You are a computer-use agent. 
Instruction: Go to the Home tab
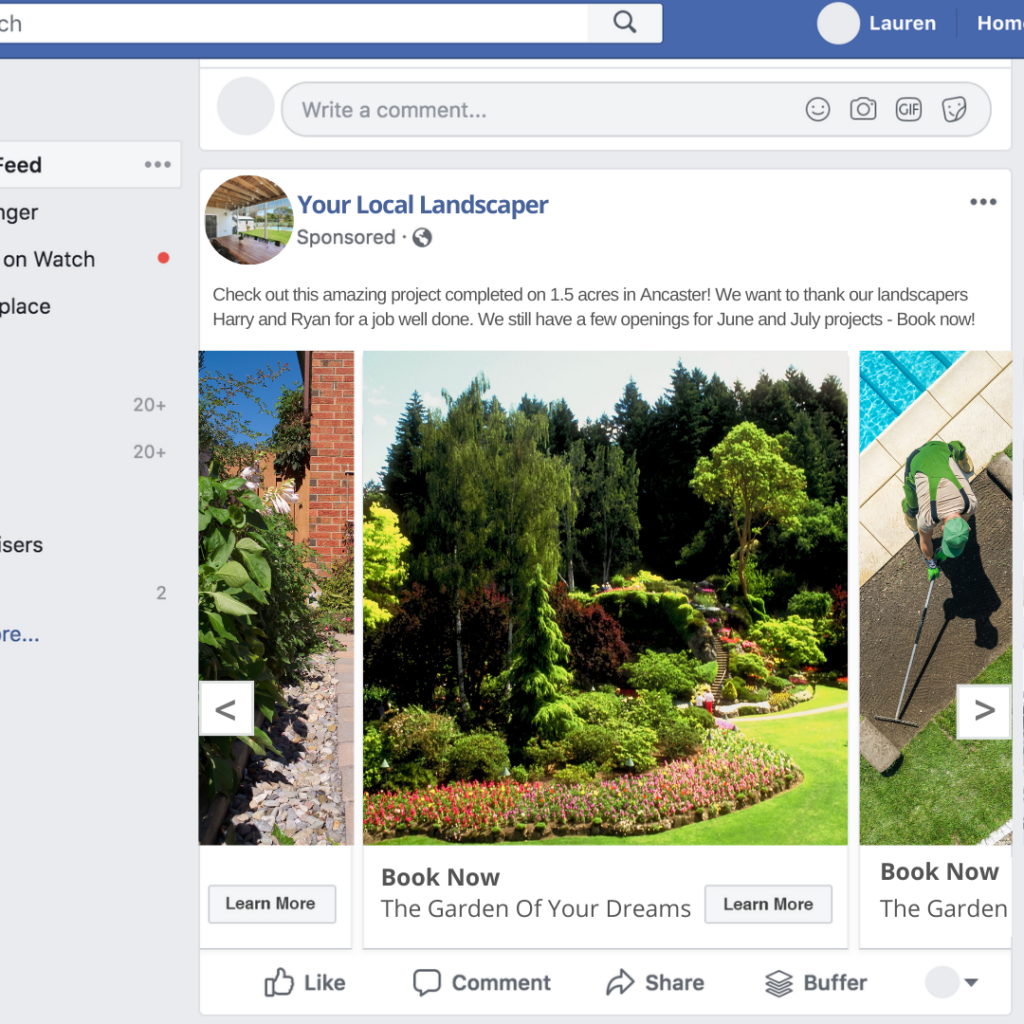click(1000, 24)
